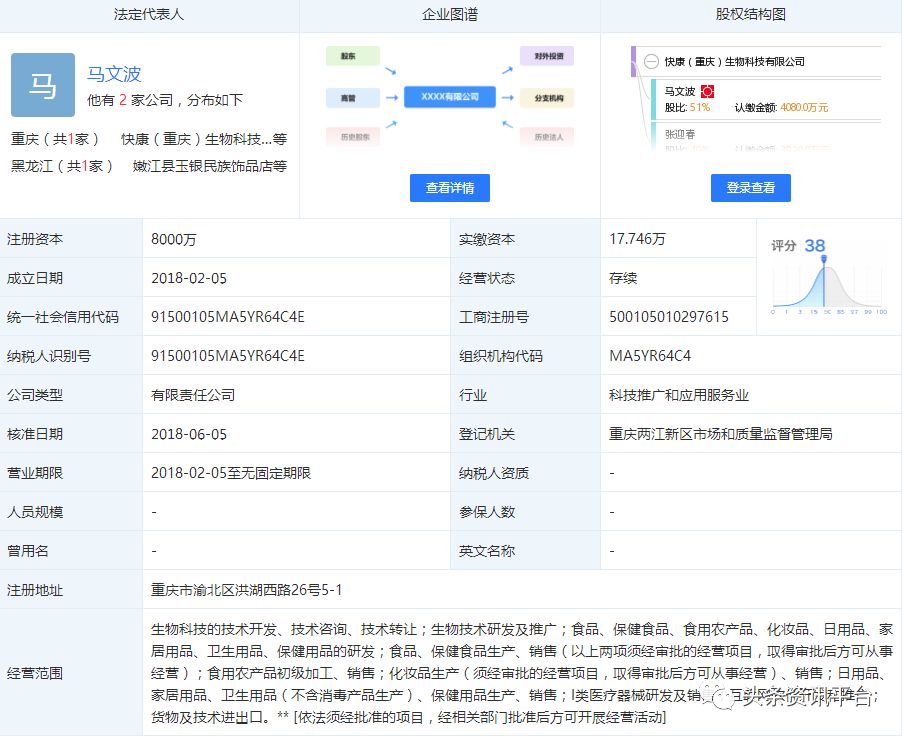Click the 马文波 shareholder entry in equity chart
Screen dimensions: 903x737
pos(680,91)
